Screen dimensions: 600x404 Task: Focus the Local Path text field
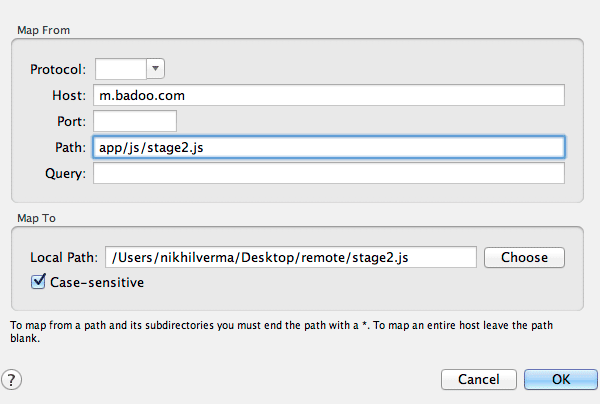(x=290, y=257)
